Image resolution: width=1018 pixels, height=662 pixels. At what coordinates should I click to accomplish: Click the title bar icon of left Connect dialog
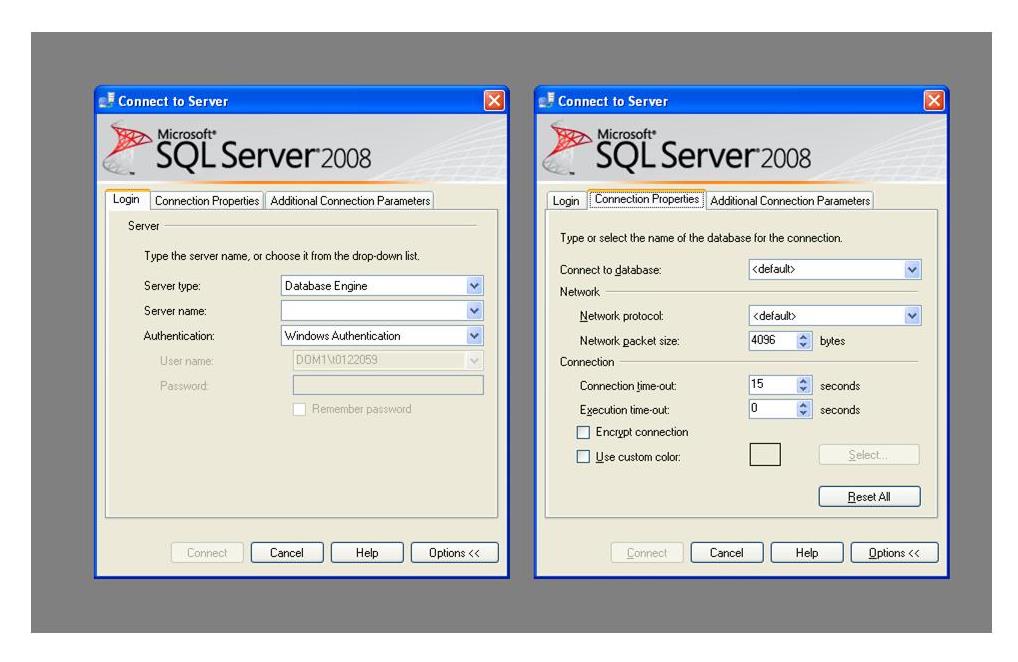pyautogui.click(x=104, y=100)
